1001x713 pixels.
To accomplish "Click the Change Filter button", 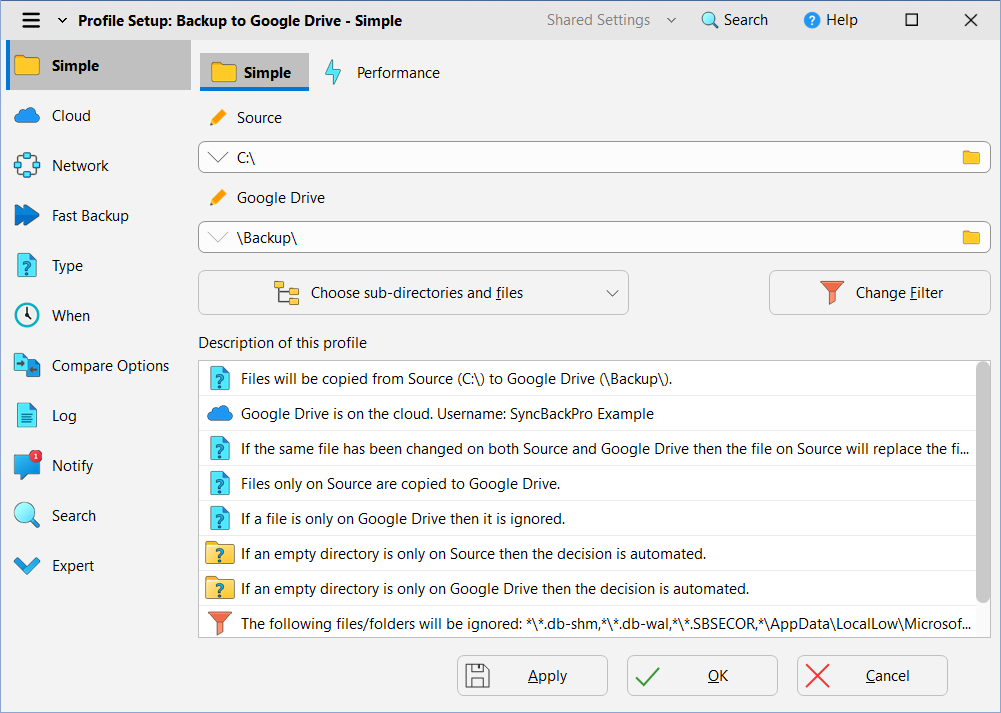I will click(880, 292).
